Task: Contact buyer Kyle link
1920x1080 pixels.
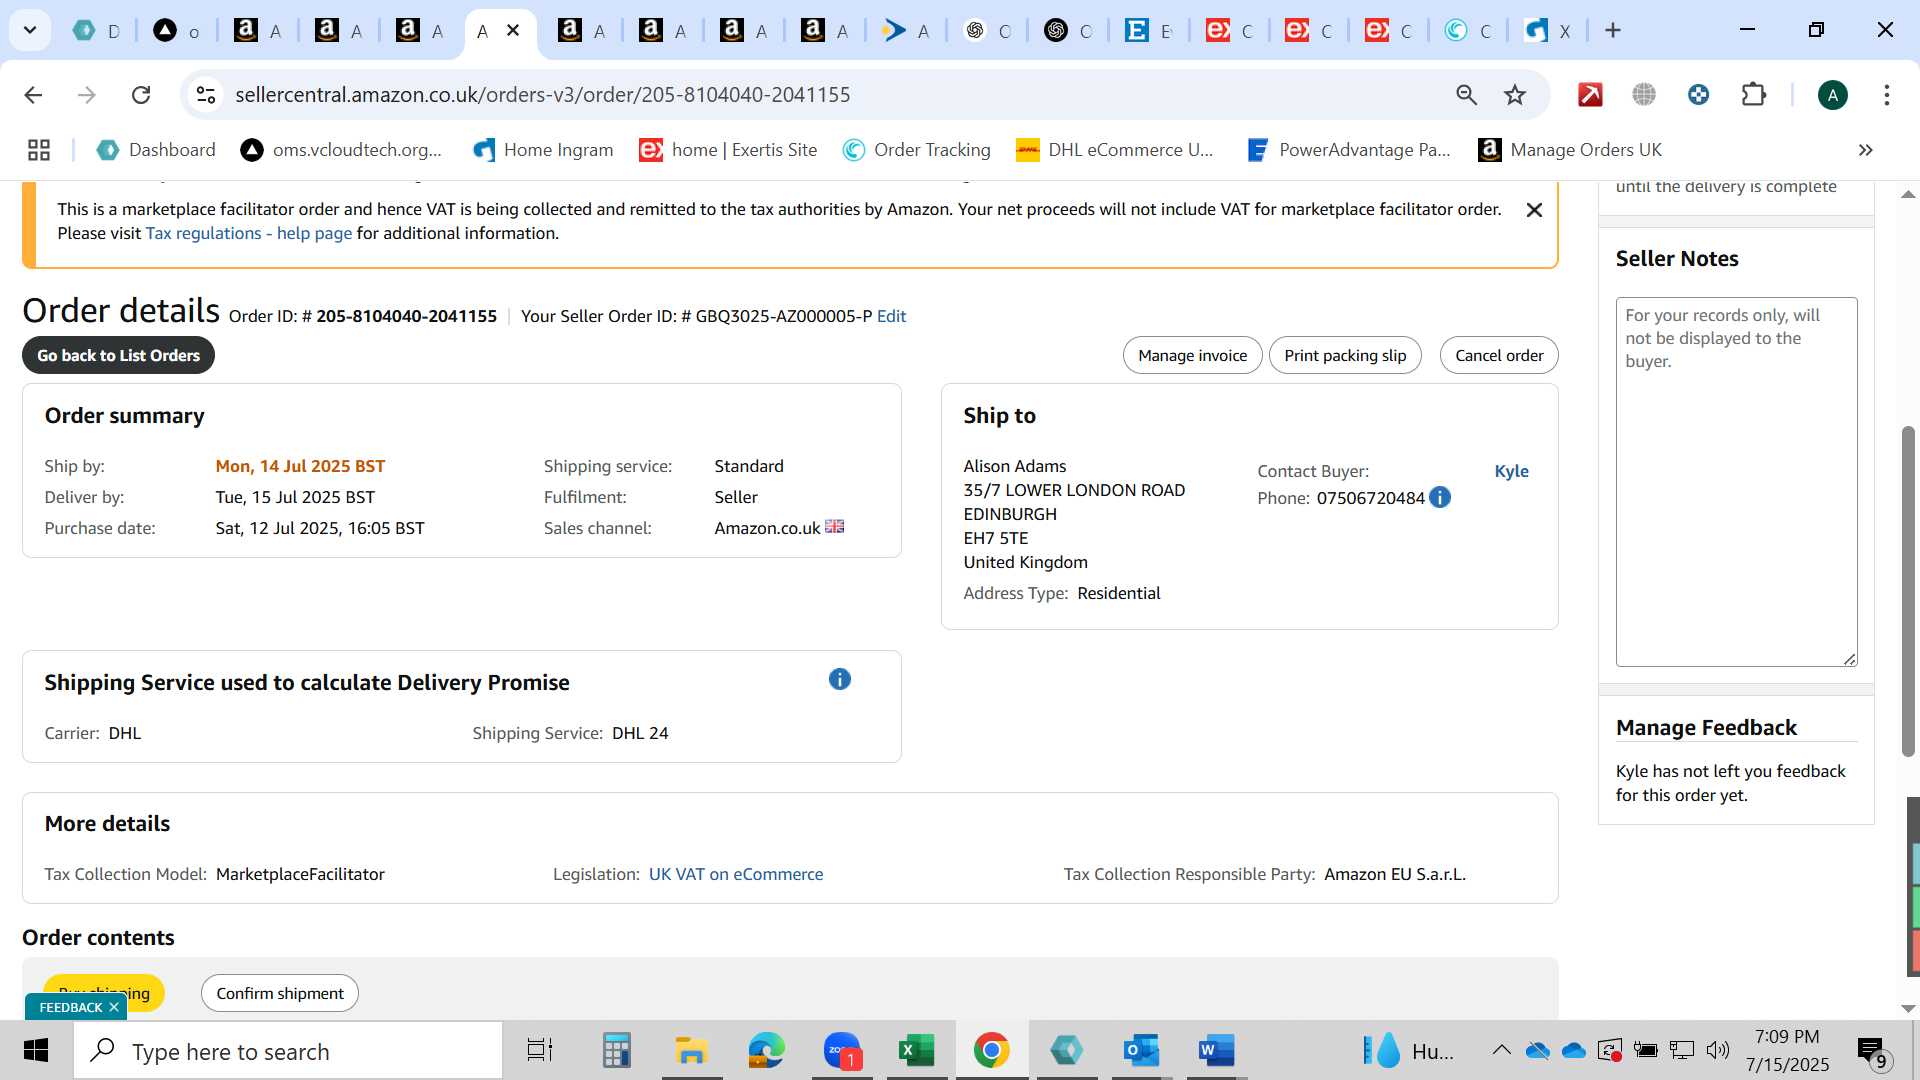Action: [x=1511, y=471]
